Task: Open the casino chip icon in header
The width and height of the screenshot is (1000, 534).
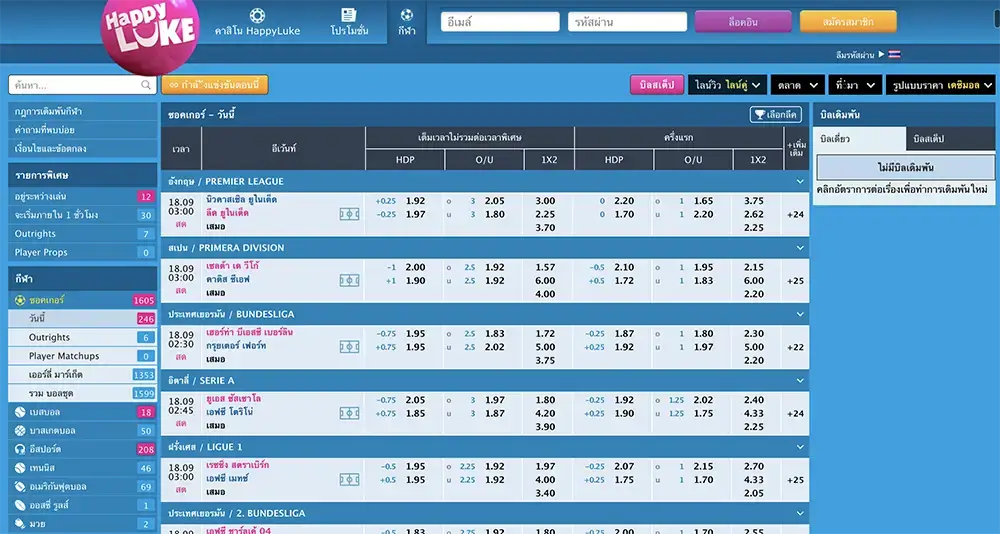Action: coord(257,15)
